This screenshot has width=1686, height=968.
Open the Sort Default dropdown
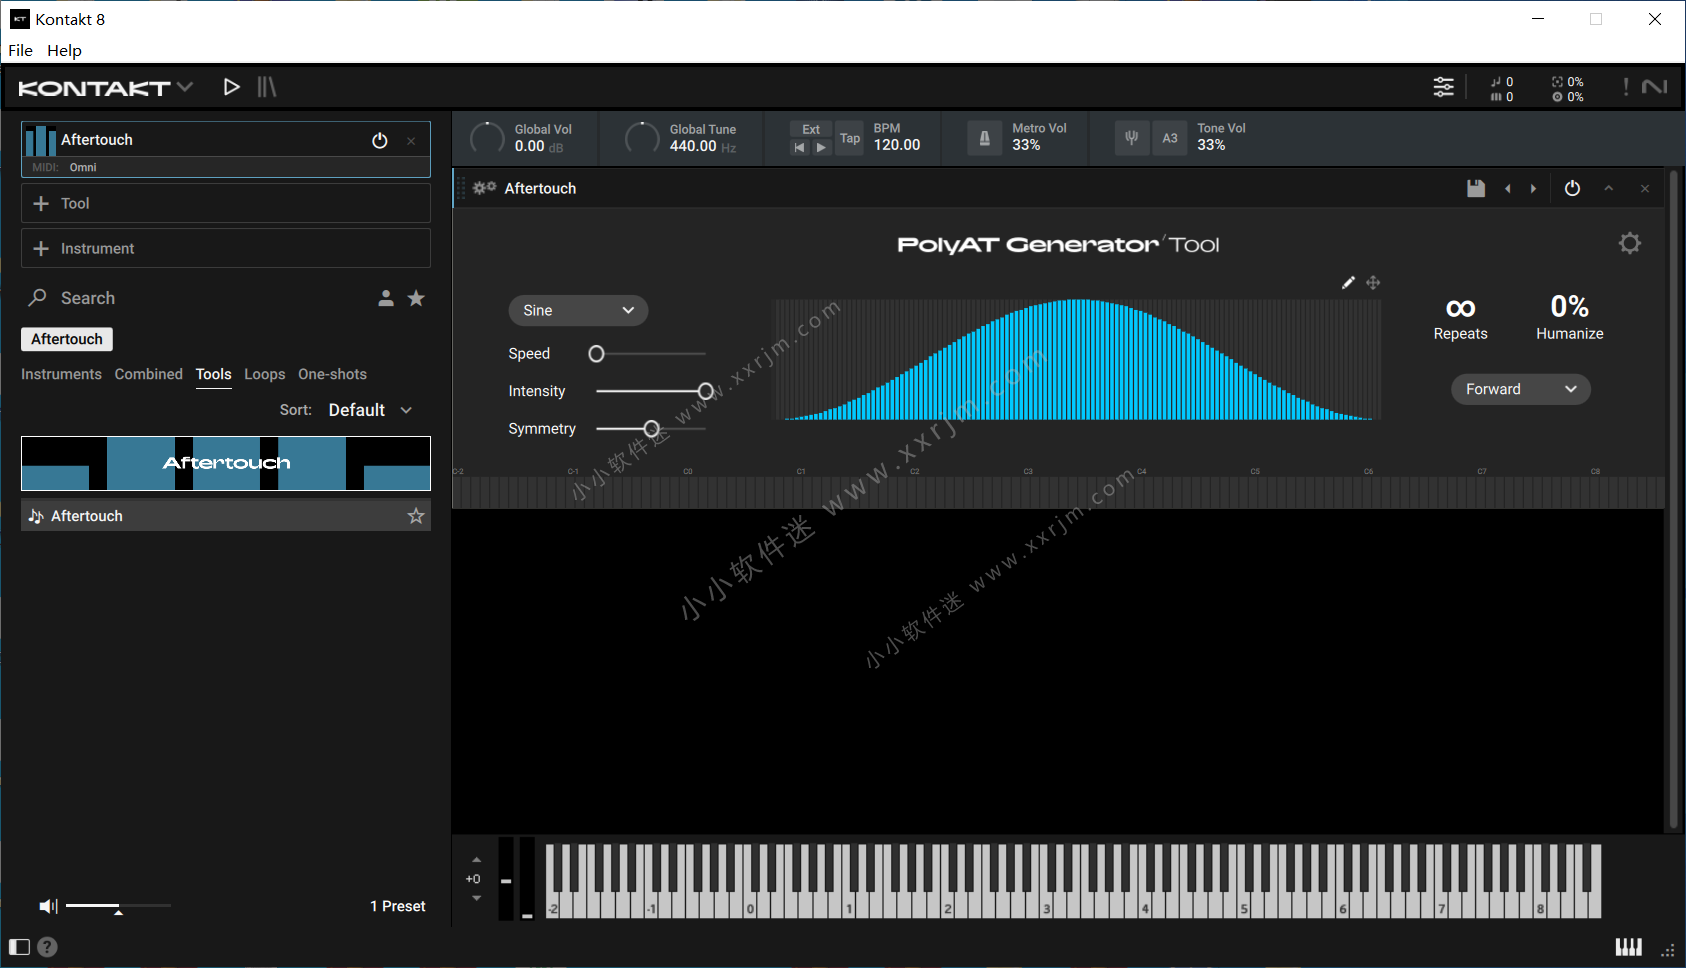370,410
